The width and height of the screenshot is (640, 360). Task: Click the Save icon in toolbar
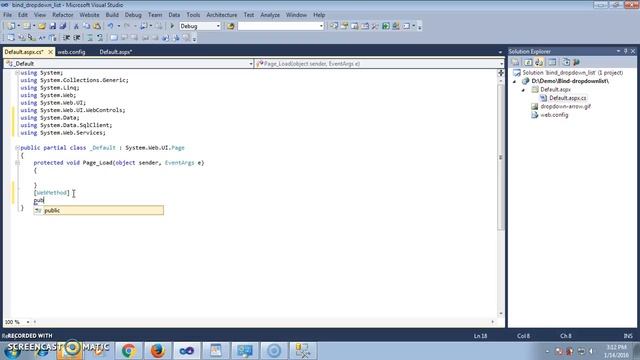[53, 26]
